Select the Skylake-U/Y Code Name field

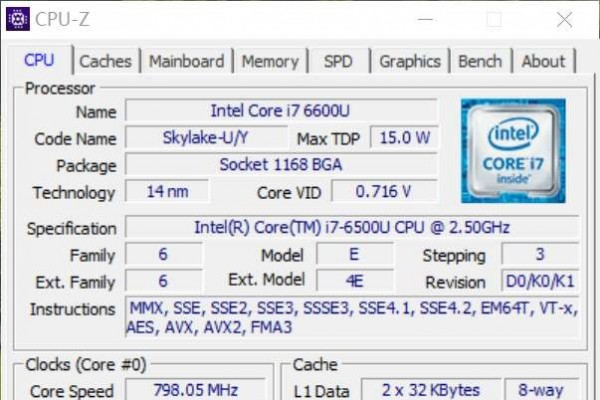[208, 137]
